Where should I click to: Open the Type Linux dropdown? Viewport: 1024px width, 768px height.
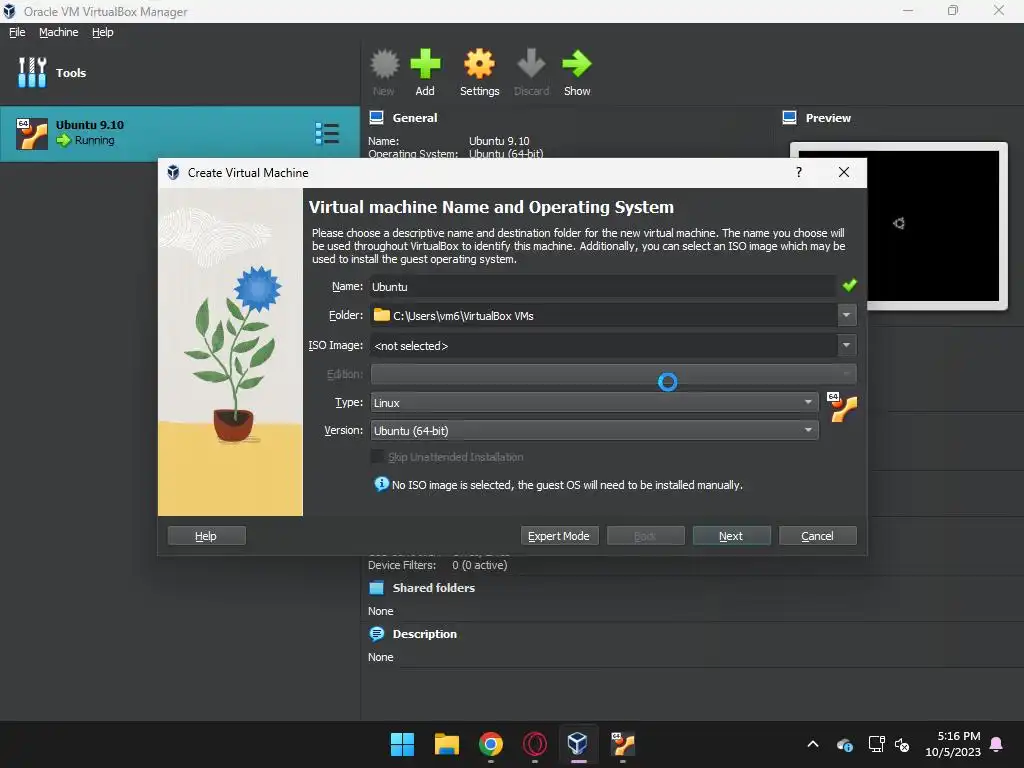(x=594, y=402)
